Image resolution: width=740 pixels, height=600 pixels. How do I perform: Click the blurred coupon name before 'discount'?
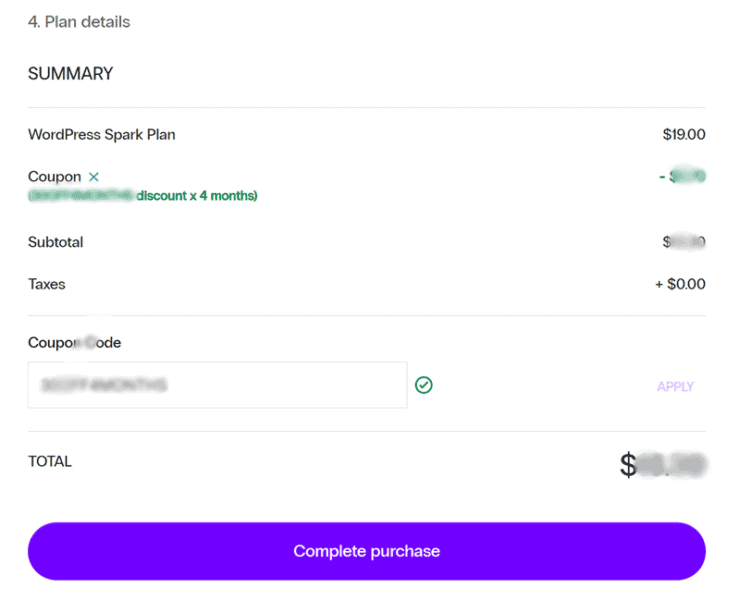[x=81, y=195]
